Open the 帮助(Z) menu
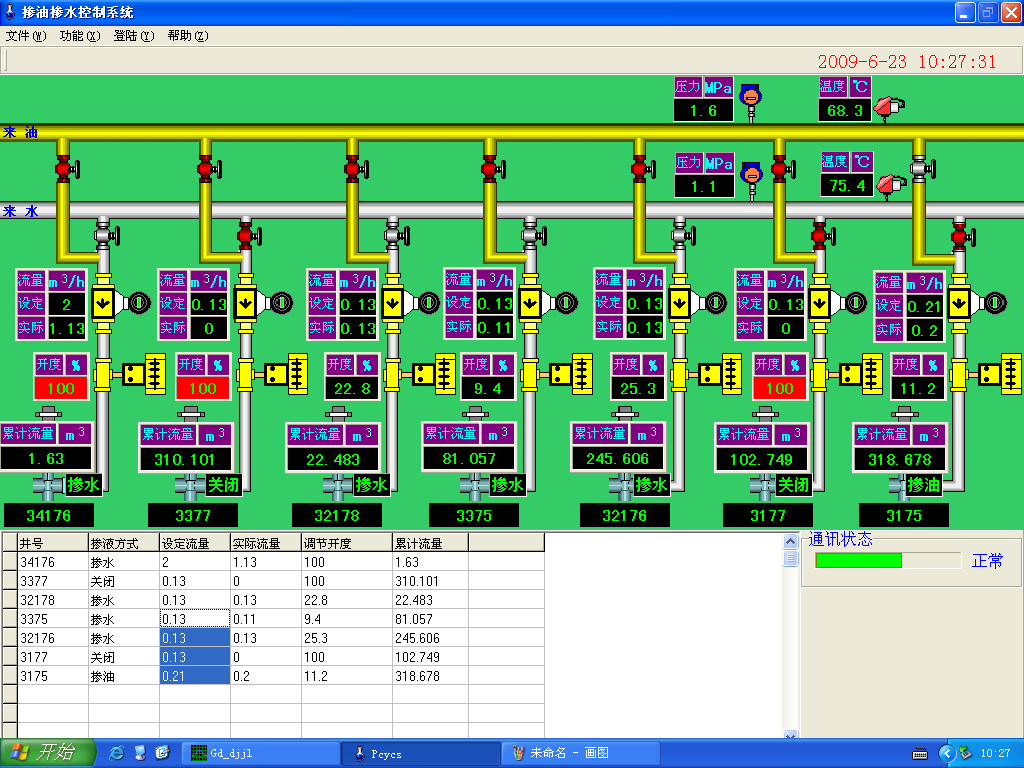 click(x=188, y=36)
